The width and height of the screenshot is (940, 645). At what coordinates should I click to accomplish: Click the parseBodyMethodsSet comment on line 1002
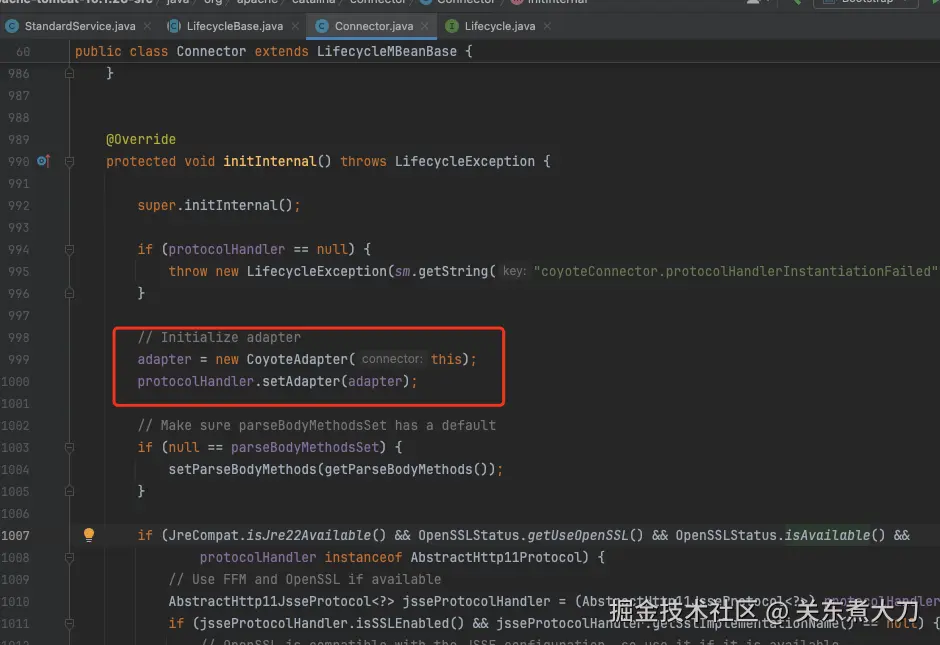pos(317,425)
